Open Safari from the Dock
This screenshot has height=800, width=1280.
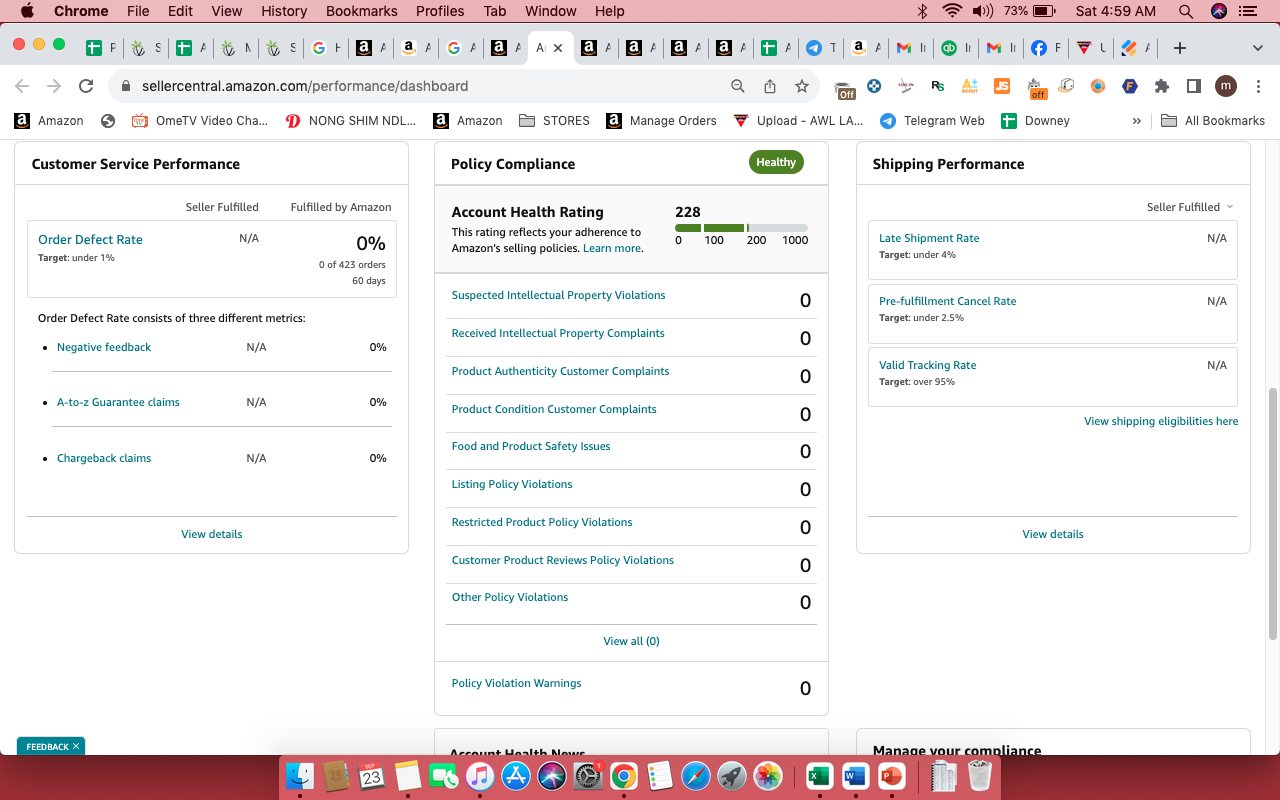coord(695,776)
